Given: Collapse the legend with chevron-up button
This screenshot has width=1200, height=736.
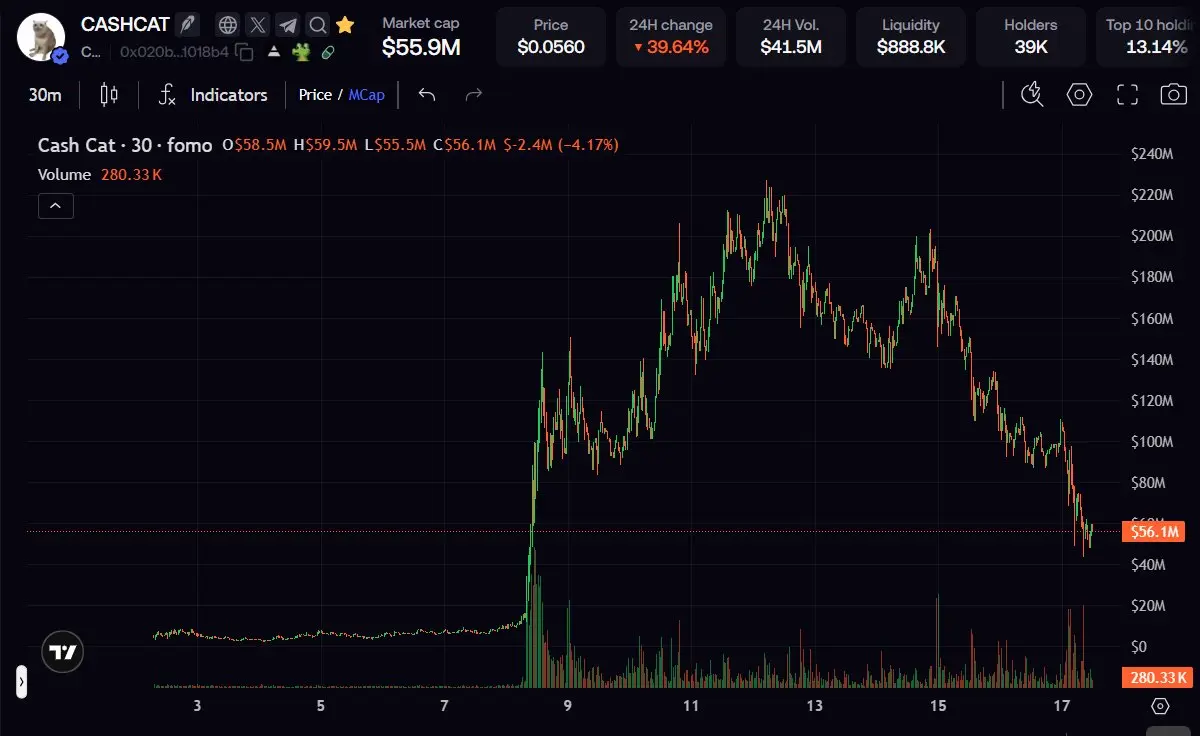Looking at the screenshot, I should click(55, 207).
